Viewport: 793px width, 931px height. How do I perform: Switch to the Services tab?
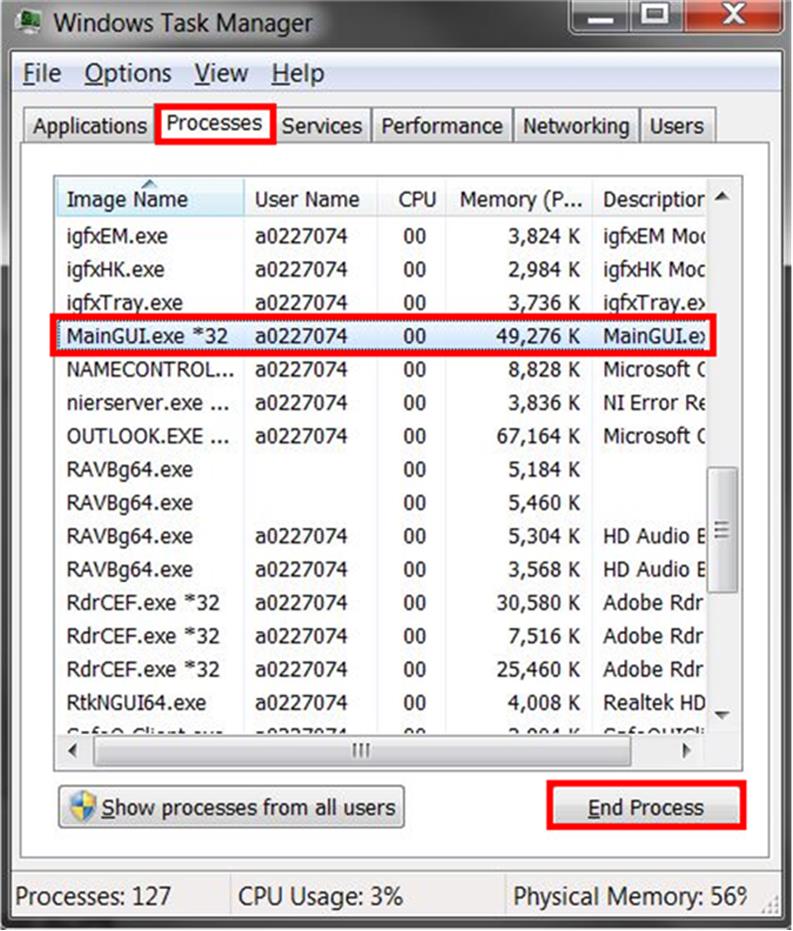click(321, 126)
